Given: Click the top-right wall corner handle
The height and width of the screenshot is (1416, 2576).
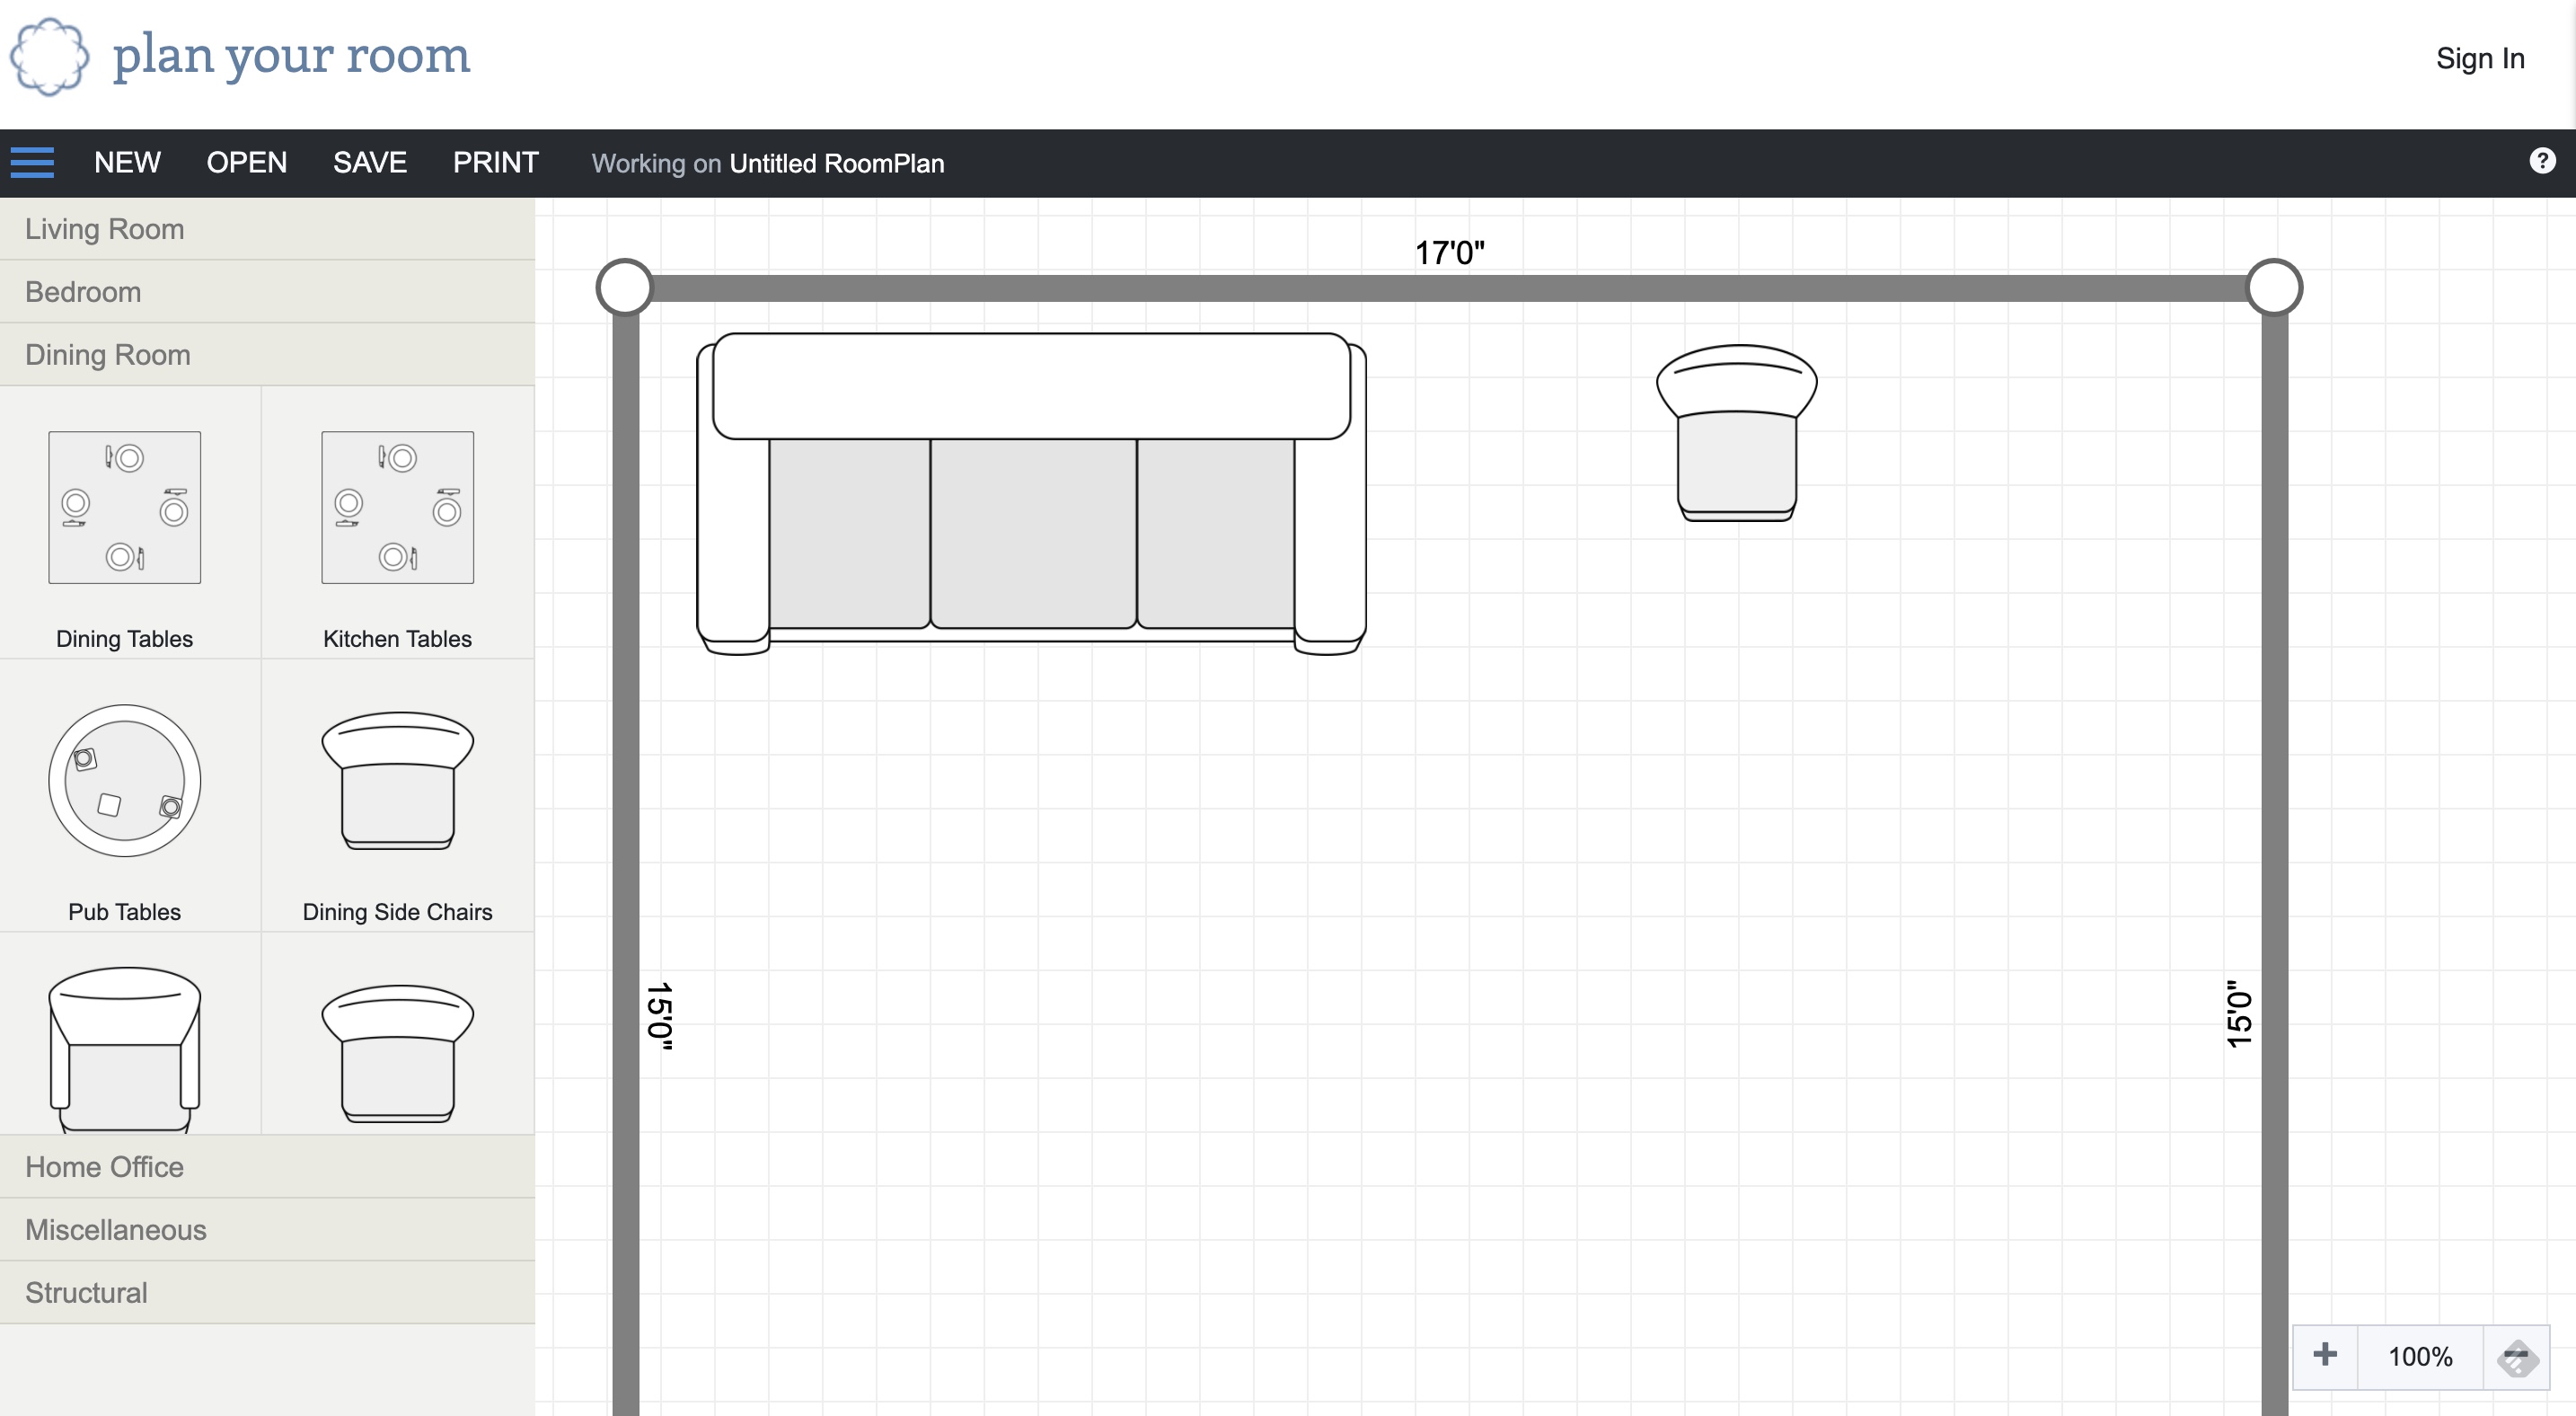Looking at the screenshot, I should [2274, 288].
